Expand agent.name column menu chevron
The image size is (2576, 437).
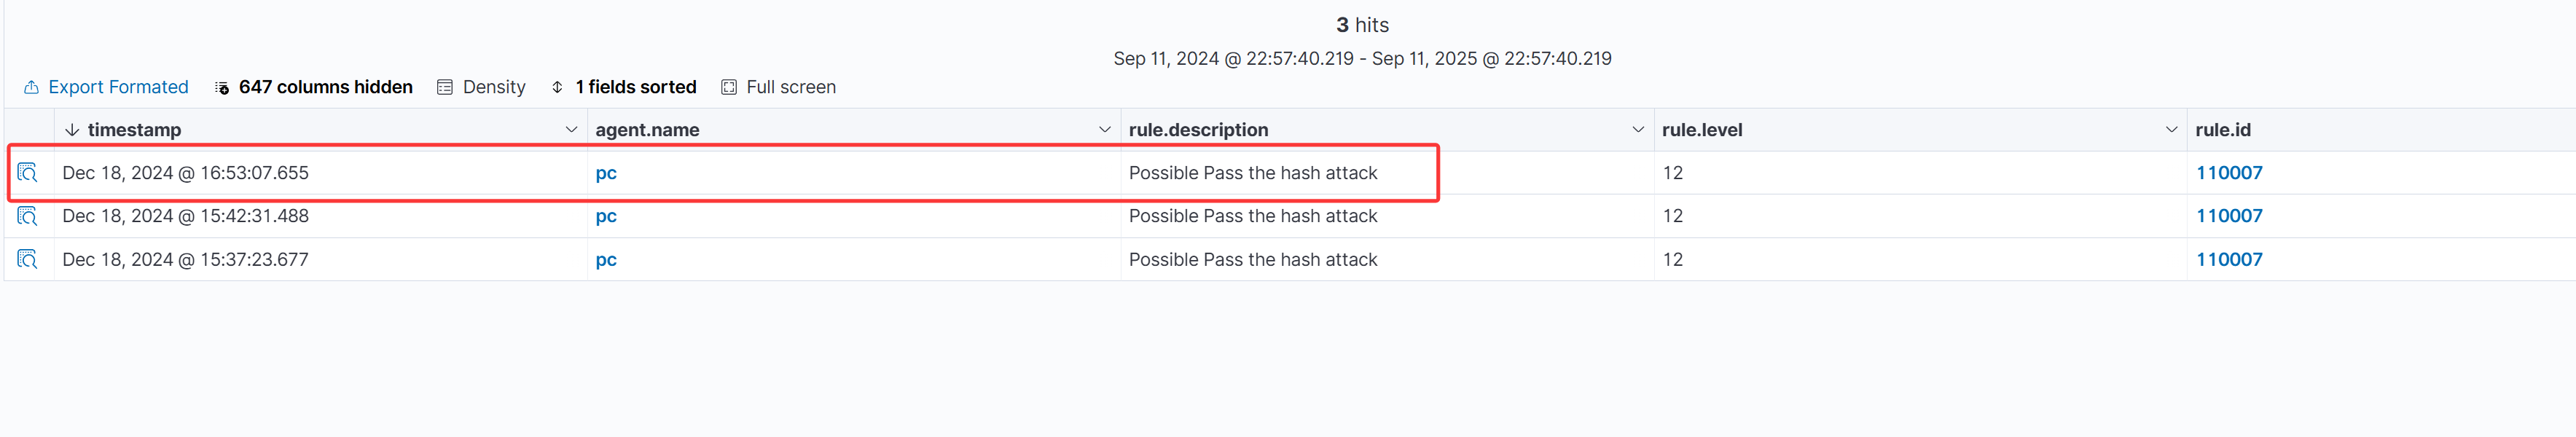coord(1104,130)
